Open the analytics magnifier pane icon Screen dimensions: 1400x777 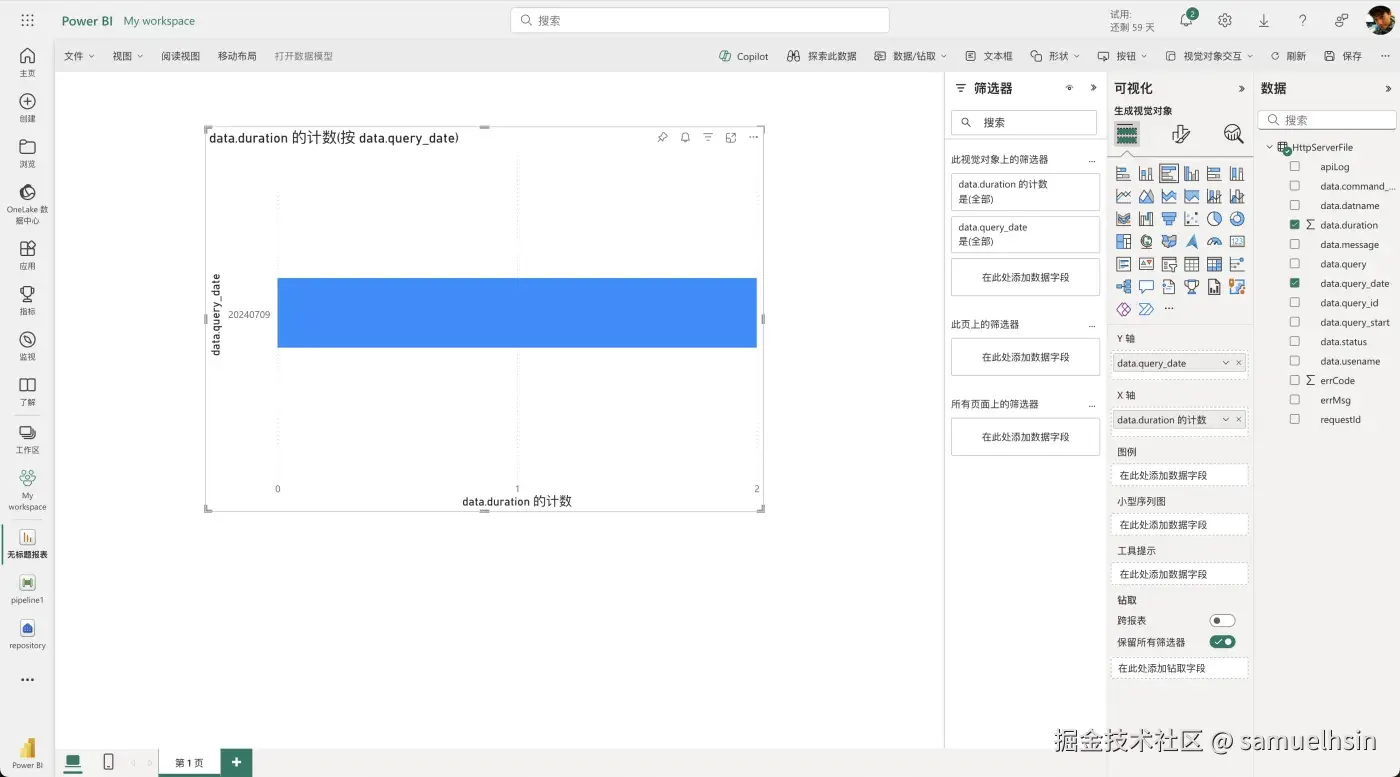[x=1234, y=134]
